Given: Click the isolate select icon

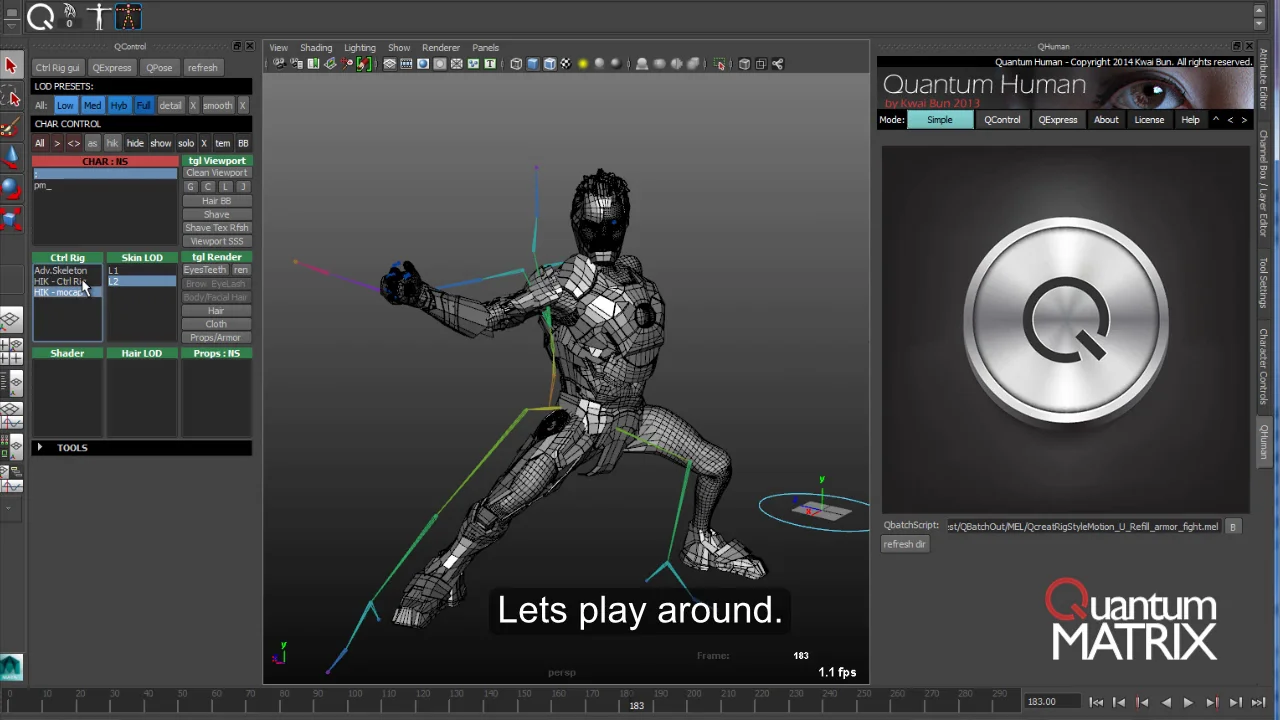Looking at the screenshot, I should click(x=719, y=64).
